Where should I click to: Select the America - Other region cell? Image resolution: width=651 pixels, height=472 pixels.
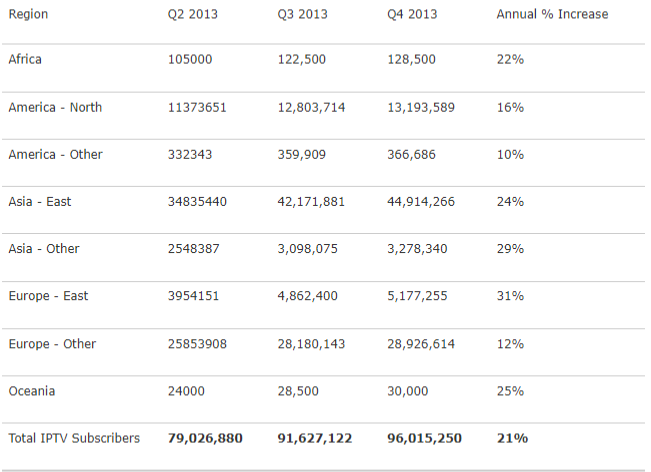tap(55, 155)
